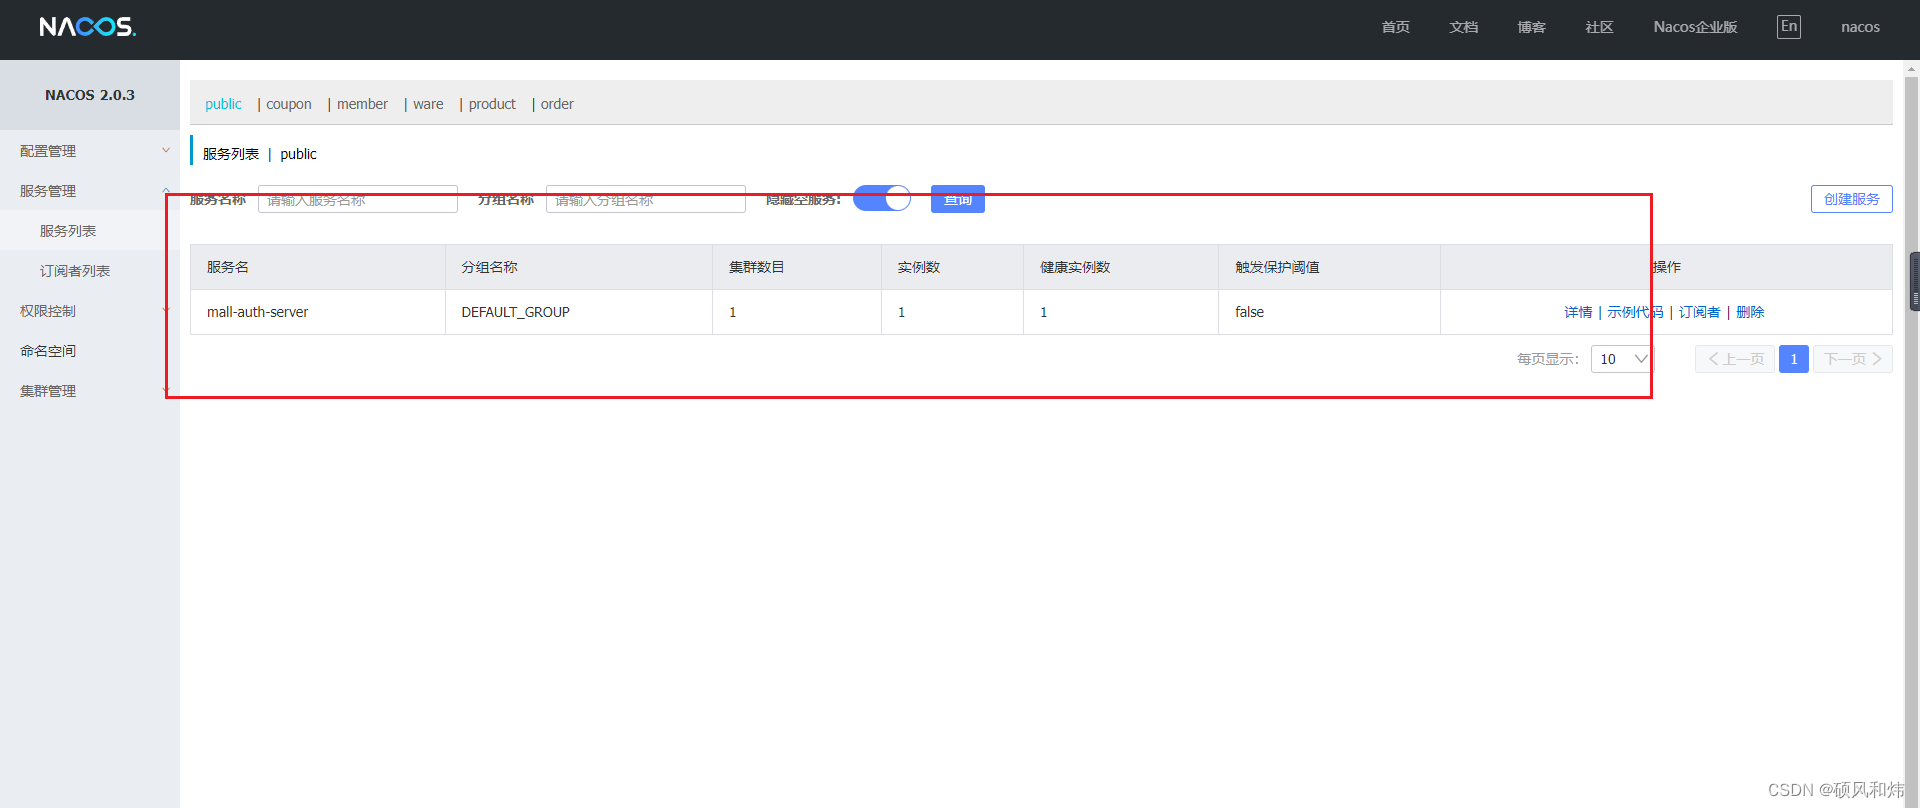Open 文档 in the top navigation

tap(1464, 27)
